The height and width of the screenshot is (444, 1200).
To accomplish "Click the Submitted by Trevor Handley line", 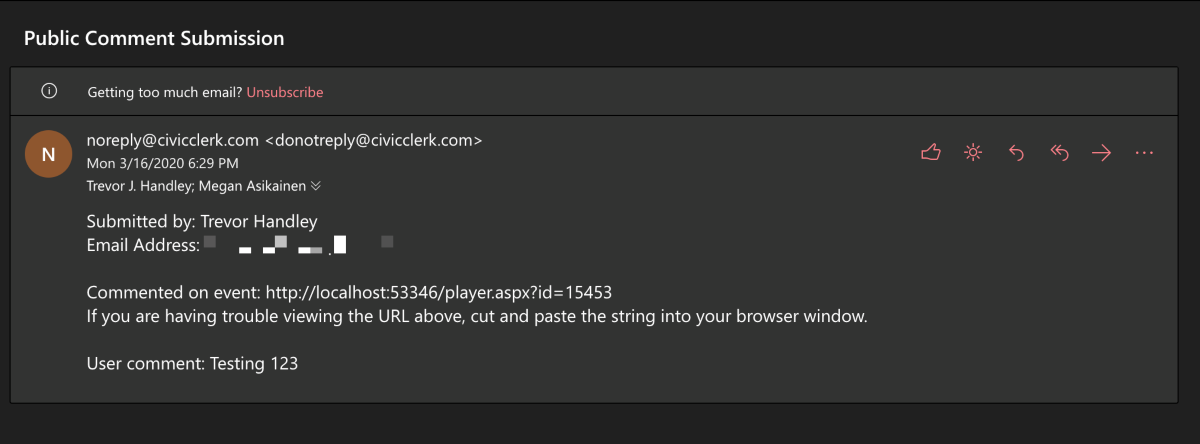I will pos(202,222).
